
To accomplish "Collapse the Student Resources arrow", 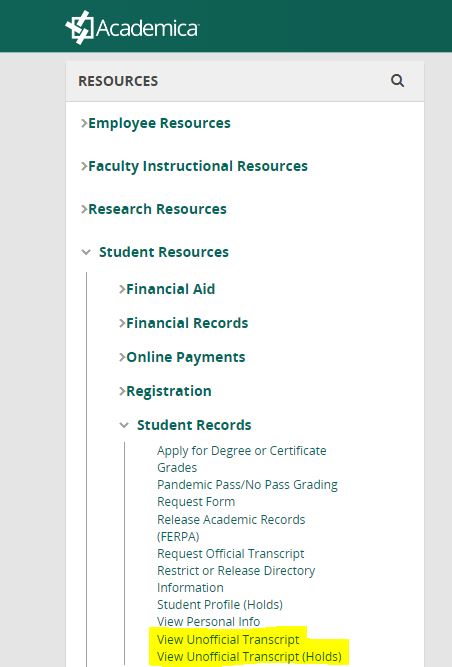I will [x=86, y=252].
